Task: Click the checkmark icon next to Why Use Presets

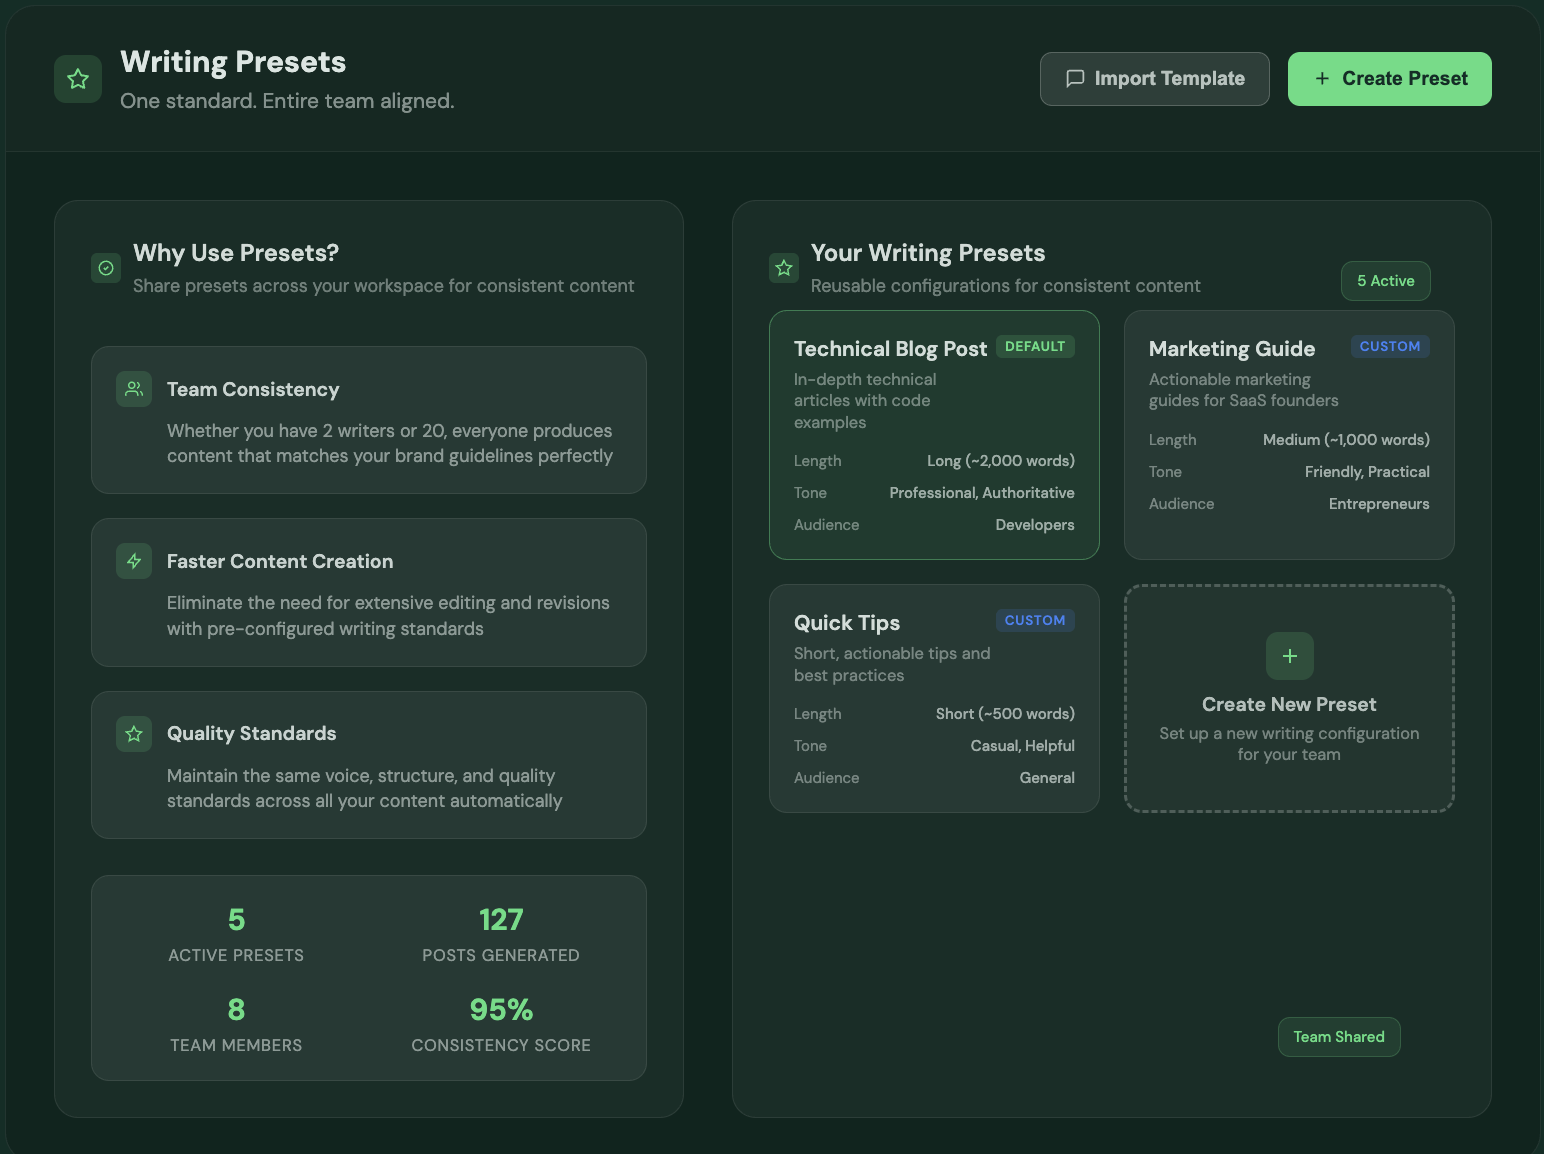Action: pos(106,268)
